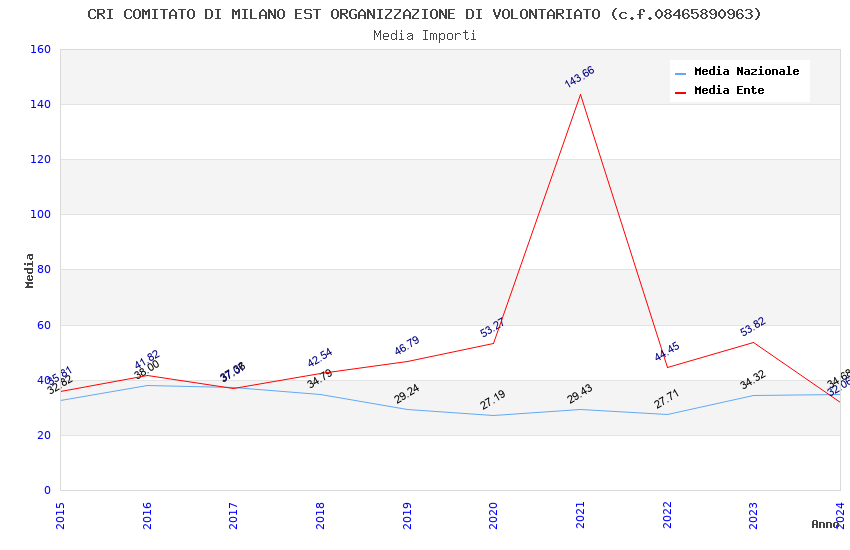This screenshot has width=850, height=550.
Task: Click the Media Importi subtitle
Action: click(424, 35)
